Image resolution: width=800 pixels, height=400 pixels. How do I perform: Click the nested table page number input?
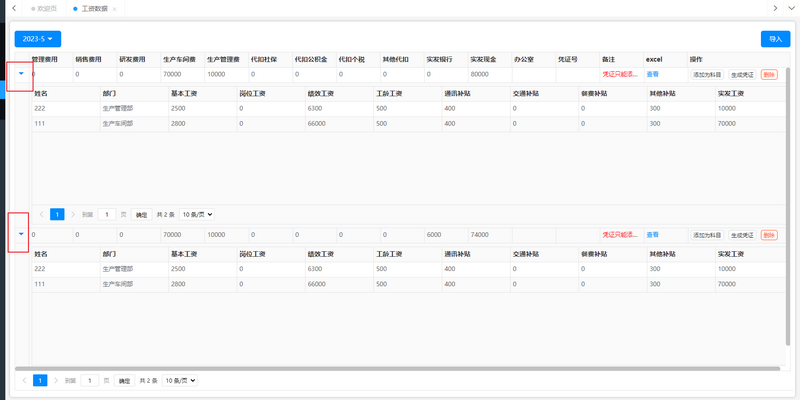coord(107,214)
